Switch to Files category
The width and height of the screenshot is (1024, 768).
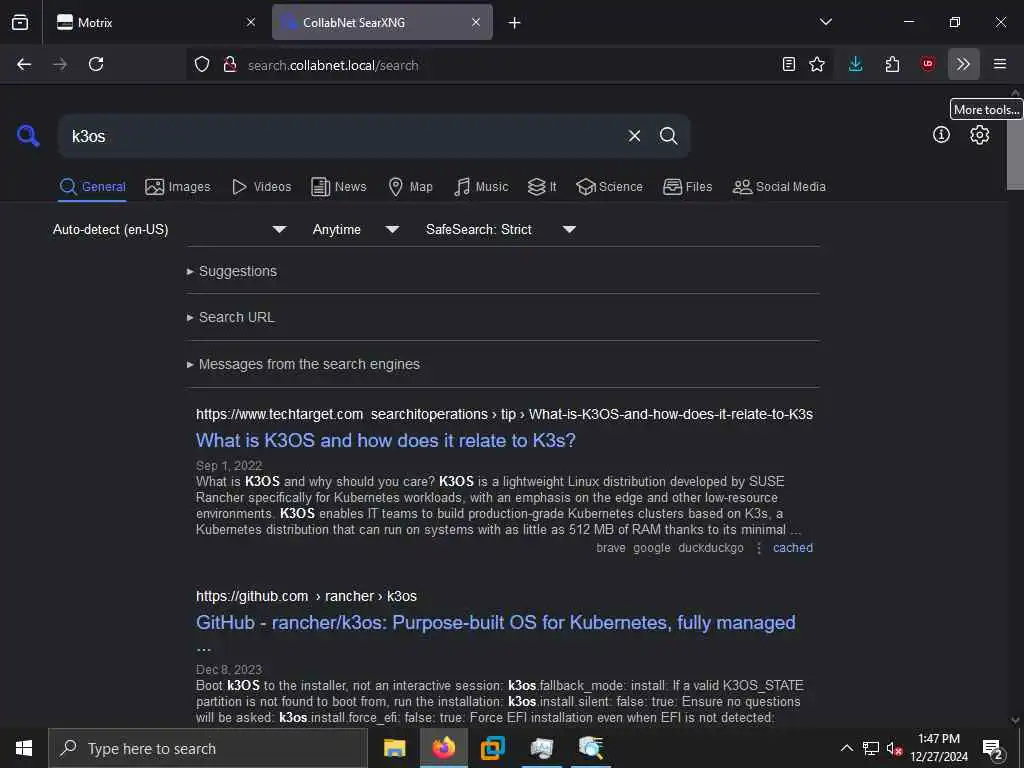(688, 187)
